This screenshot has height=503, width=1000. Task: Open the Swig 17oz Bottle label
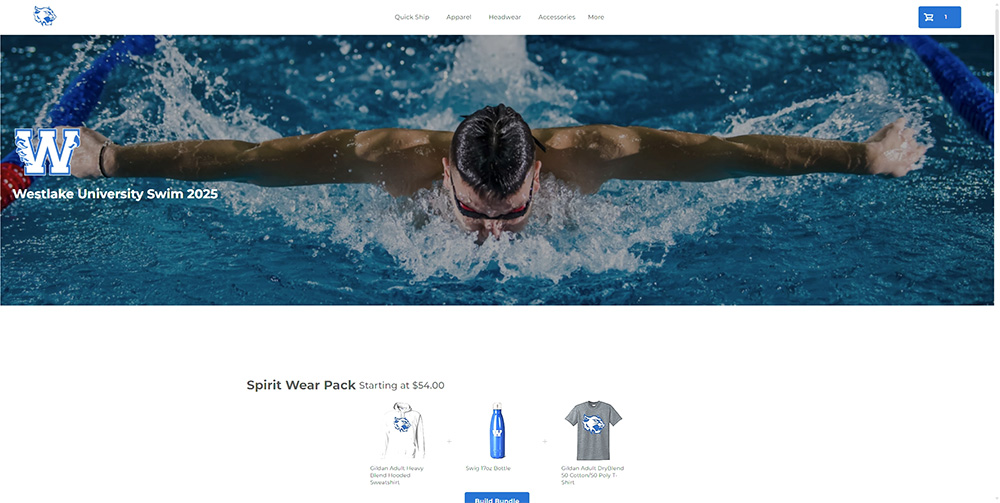(488, 469)
